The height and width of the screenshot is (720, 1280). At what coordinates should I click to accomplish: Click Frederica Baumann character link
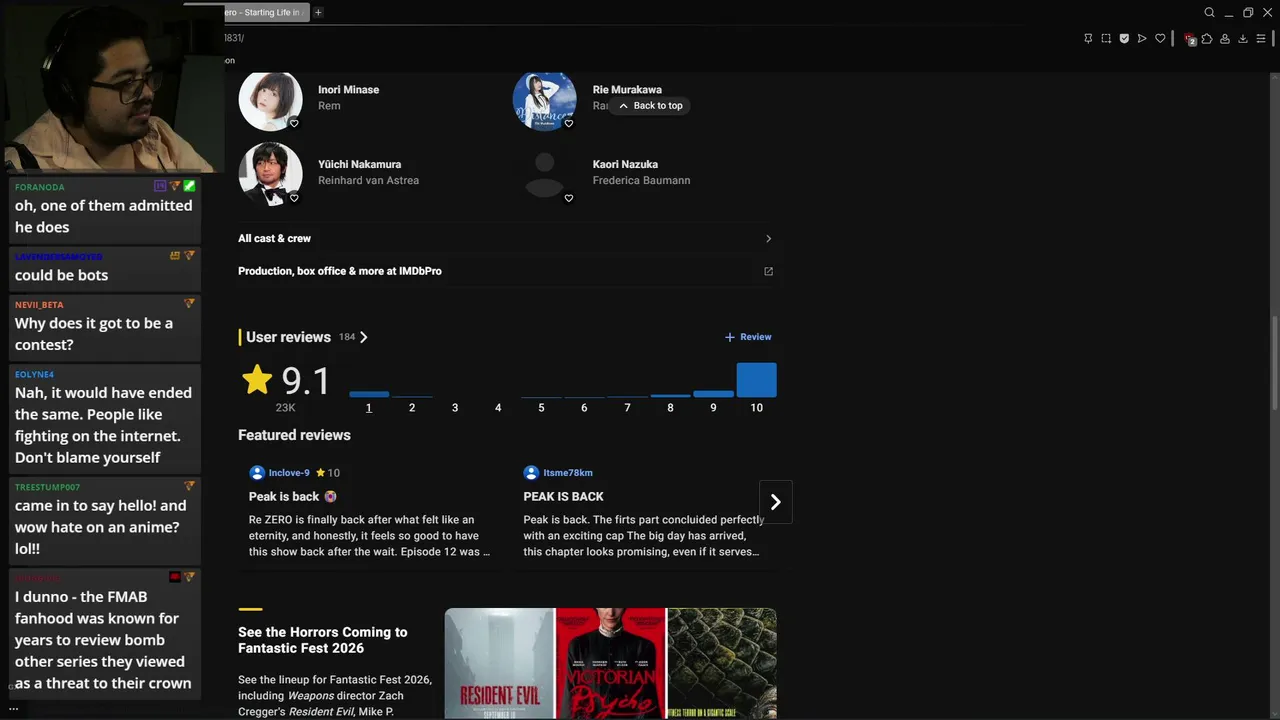(x=641, y=181)
